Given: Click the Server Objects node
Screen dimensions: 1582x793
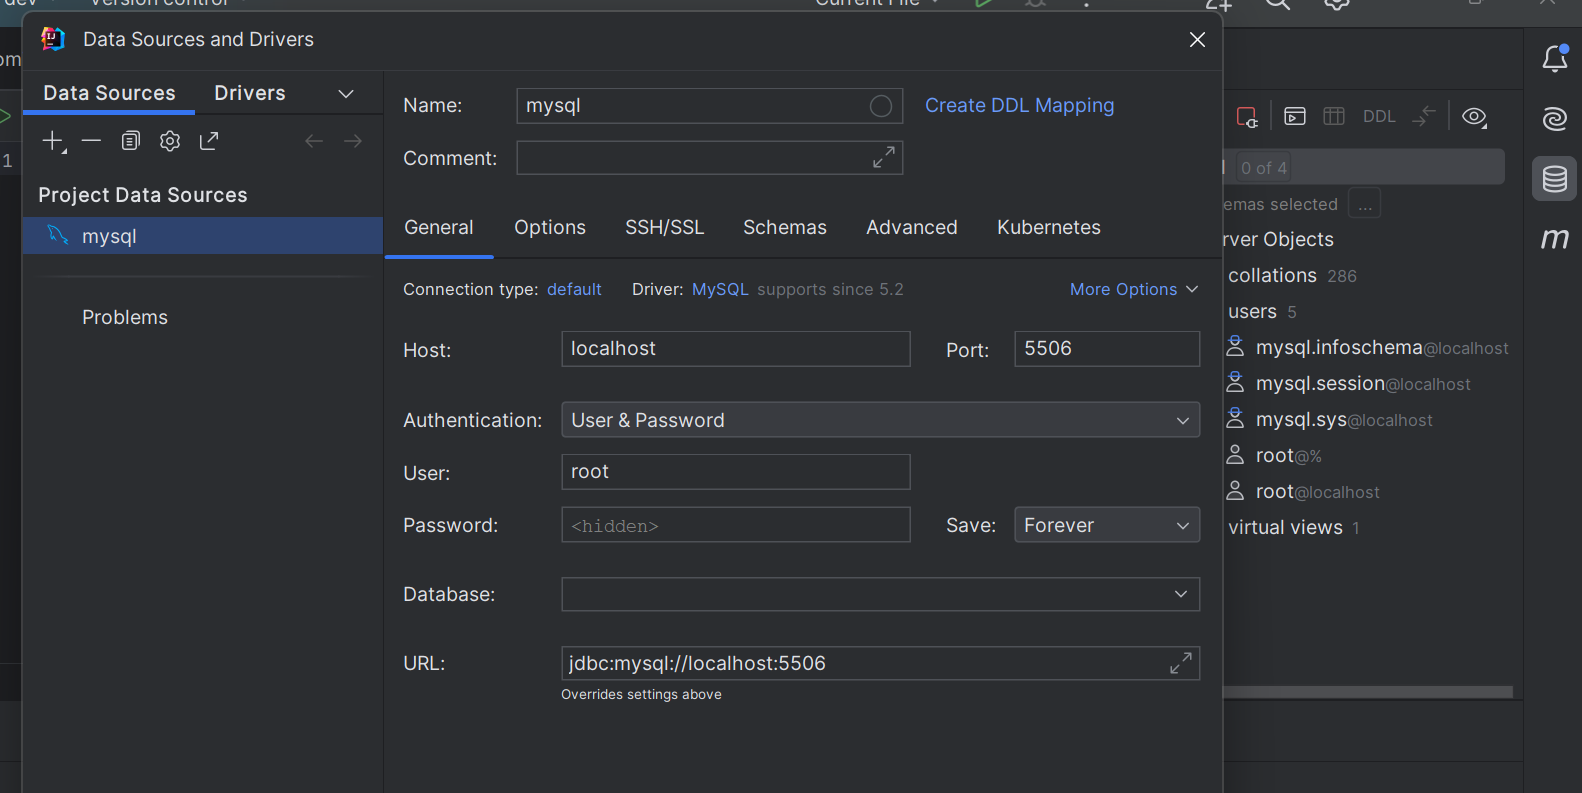Looking at the screenshot, I should pyautogui.click(x=1279, y=239).
